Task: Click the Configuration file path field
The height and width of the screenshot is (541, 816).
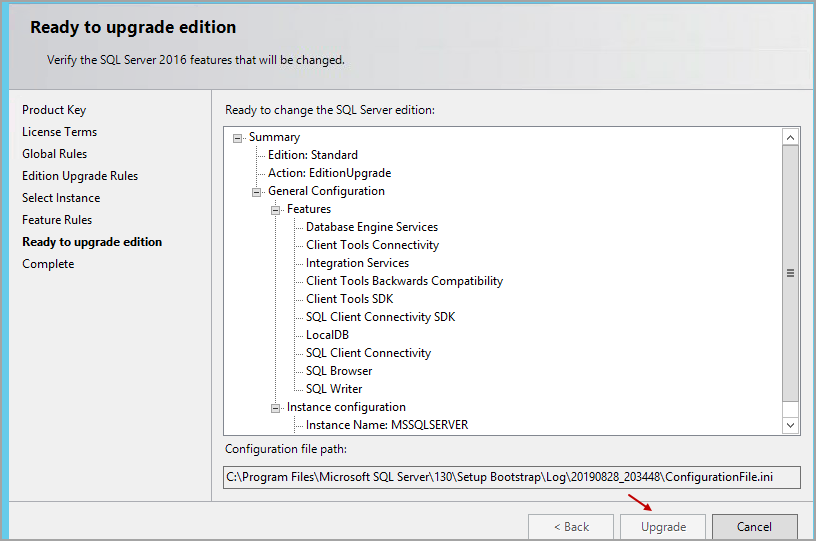Action: 512,477
